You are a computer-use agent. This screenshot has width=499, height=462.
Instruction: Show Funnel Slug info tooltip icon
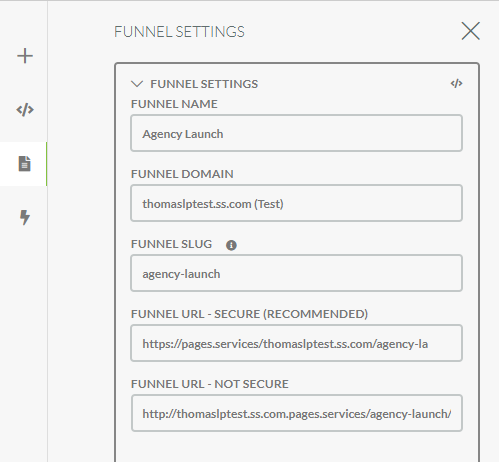pyautogui.click(x=231, y=245)
